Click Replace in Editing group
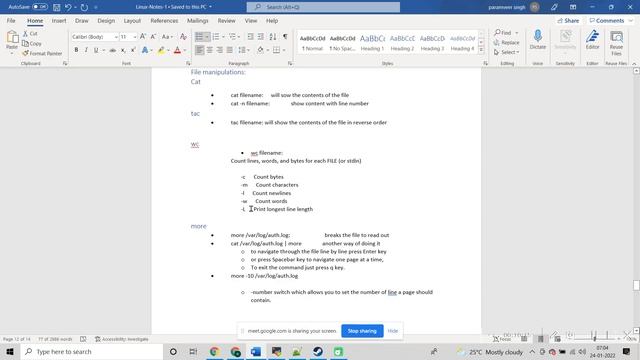Screen dimensions: 640x360 click(507, 42)
